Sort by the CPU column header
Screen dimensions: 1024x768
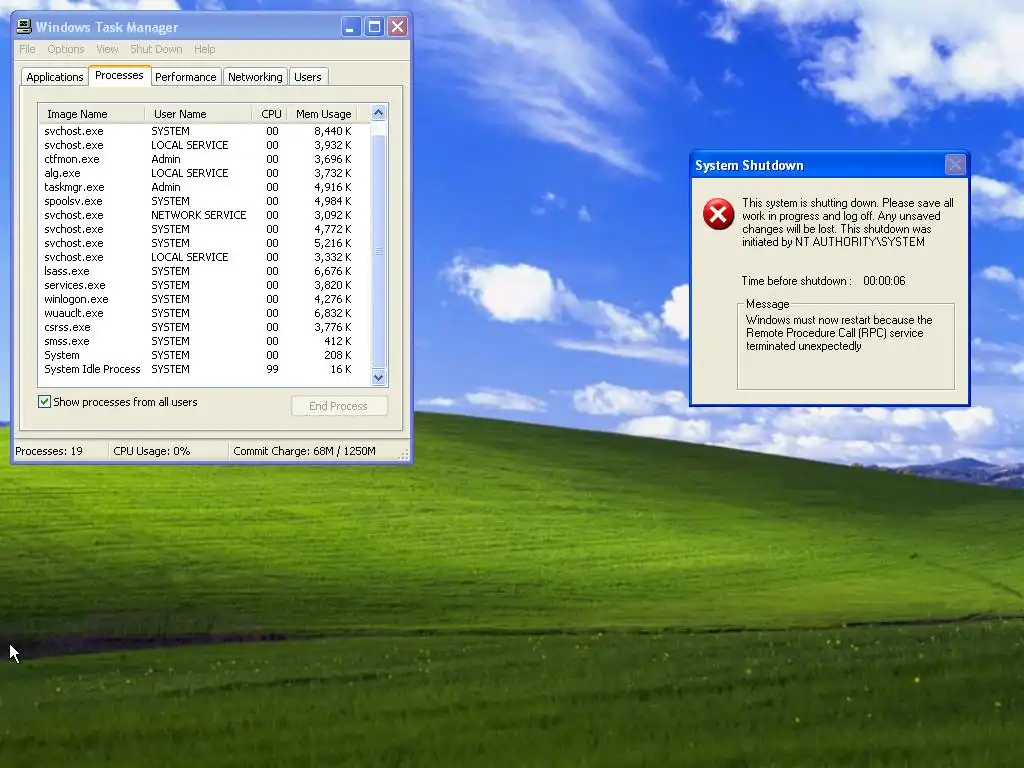(270, 114)
